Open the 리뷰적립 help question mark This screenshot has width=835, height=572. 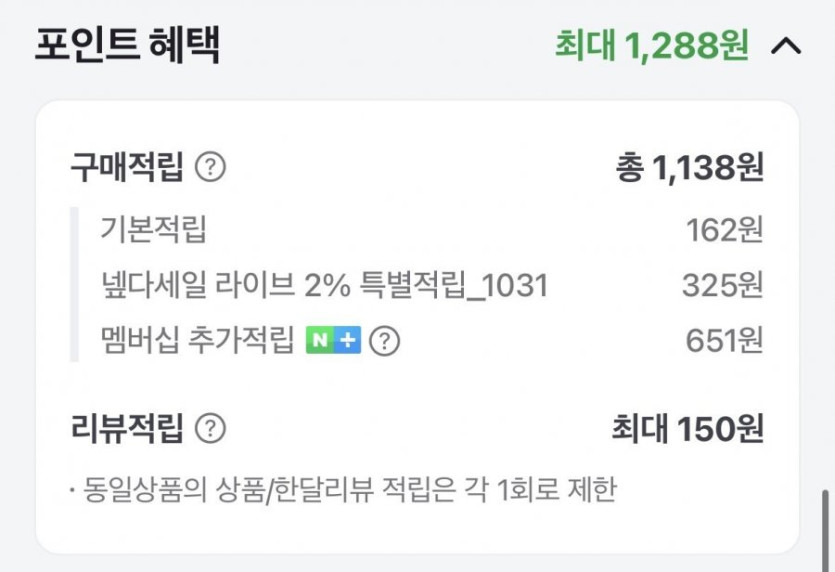coord(210,429)
